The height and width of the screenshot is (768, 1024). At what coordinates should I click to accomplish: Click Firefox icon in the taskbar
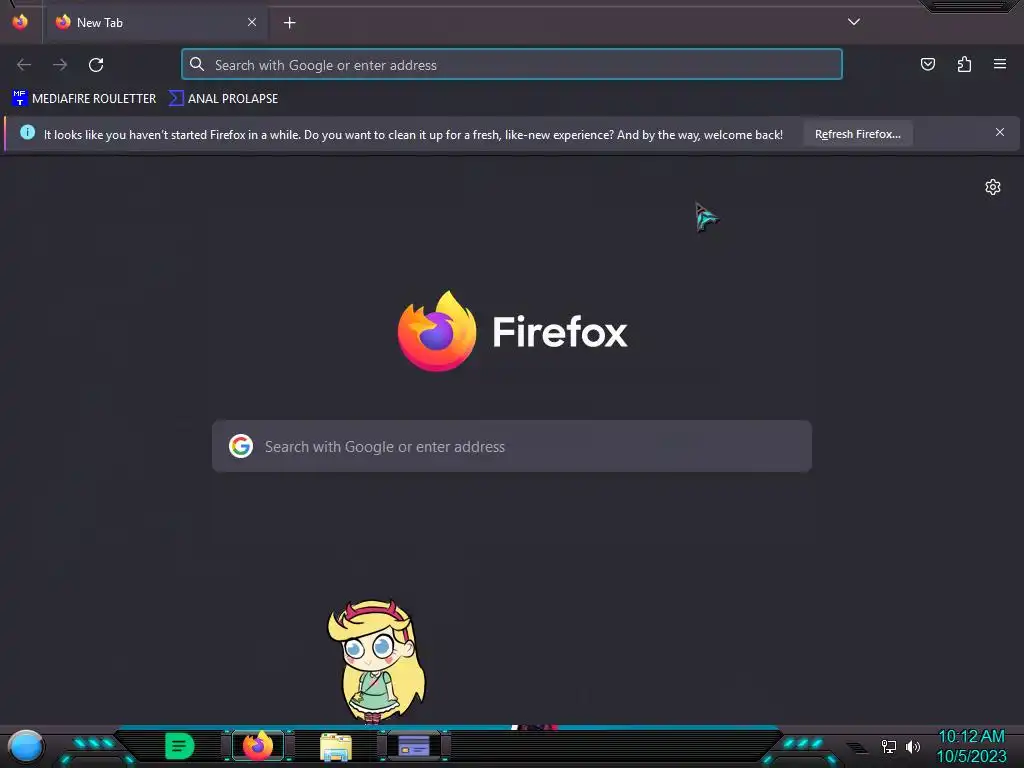coord(257,746)
